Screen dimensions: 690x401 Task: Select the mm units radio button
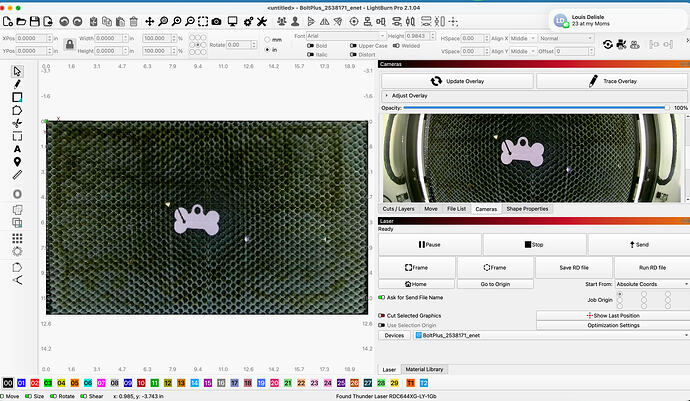267,40
